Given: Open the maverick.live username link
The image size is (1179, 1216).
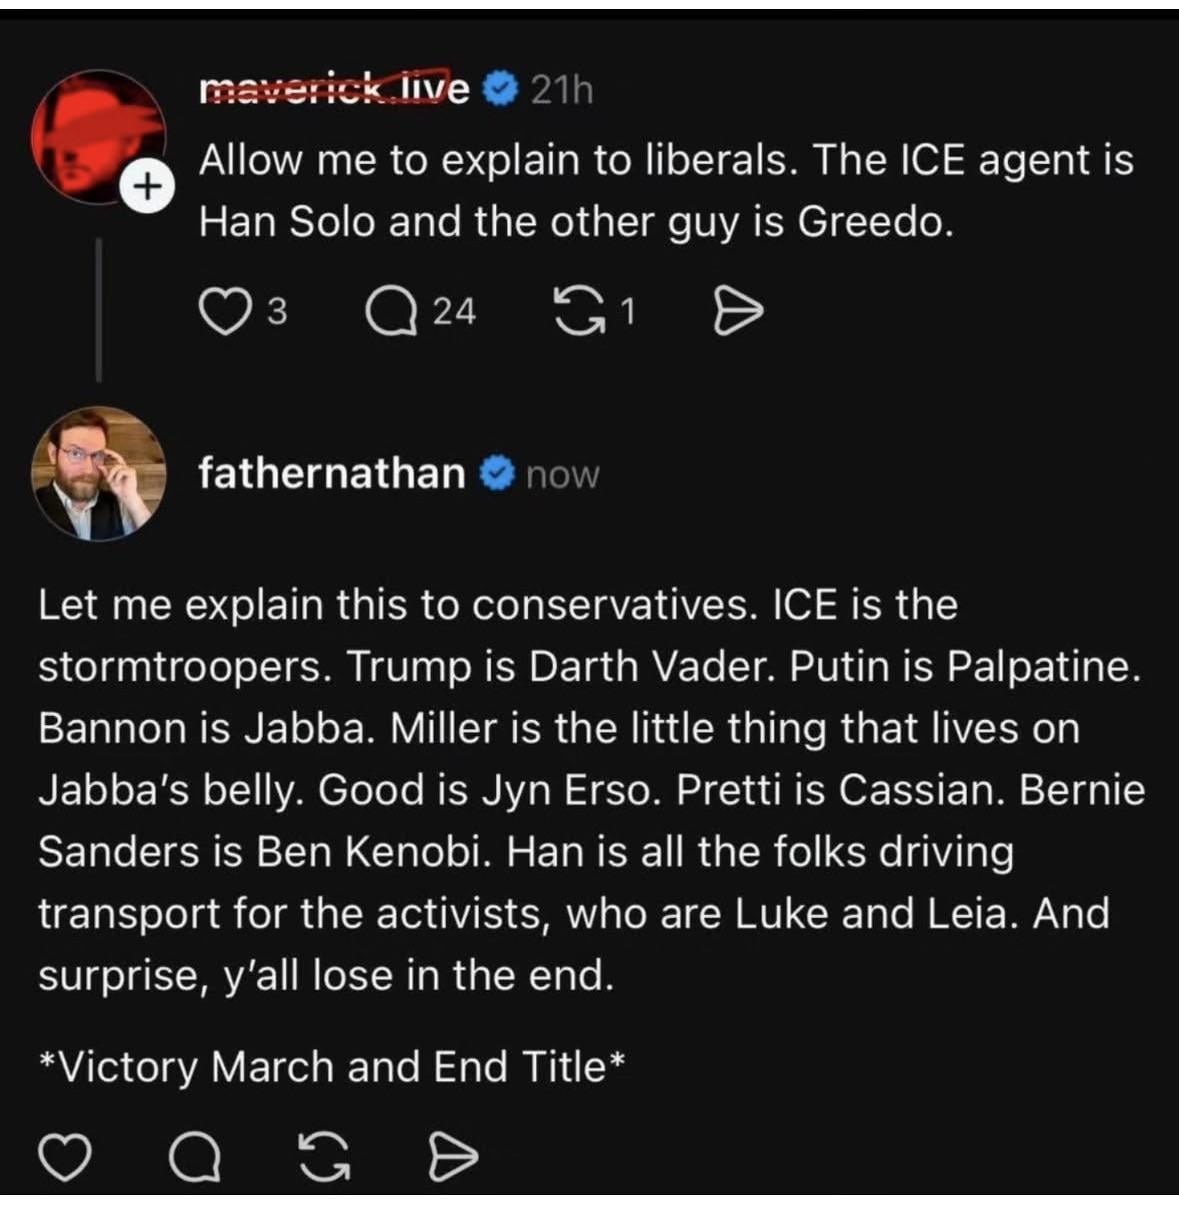Looking at the screenshot, I should (334, 90).
